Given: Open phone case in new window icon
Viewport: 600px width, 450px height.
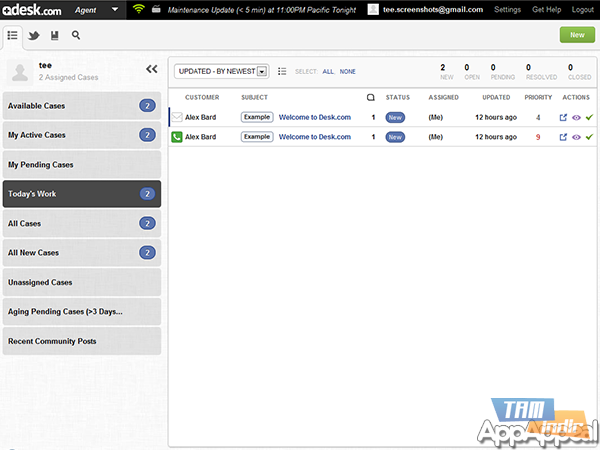Looking at the screenshot, I should pos(563,137).
